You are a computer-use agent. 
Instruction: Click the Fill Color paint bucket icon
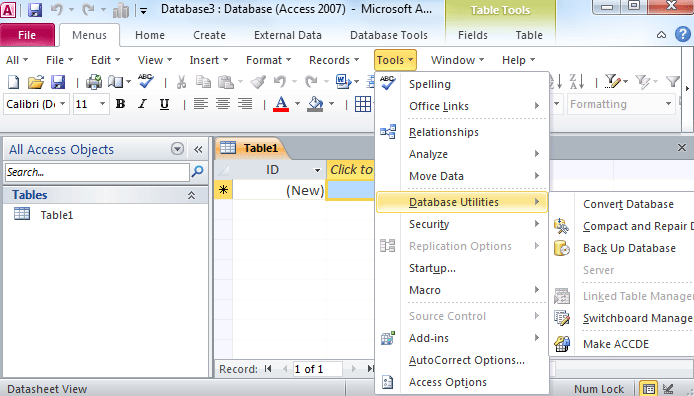(x=316, y=104)
